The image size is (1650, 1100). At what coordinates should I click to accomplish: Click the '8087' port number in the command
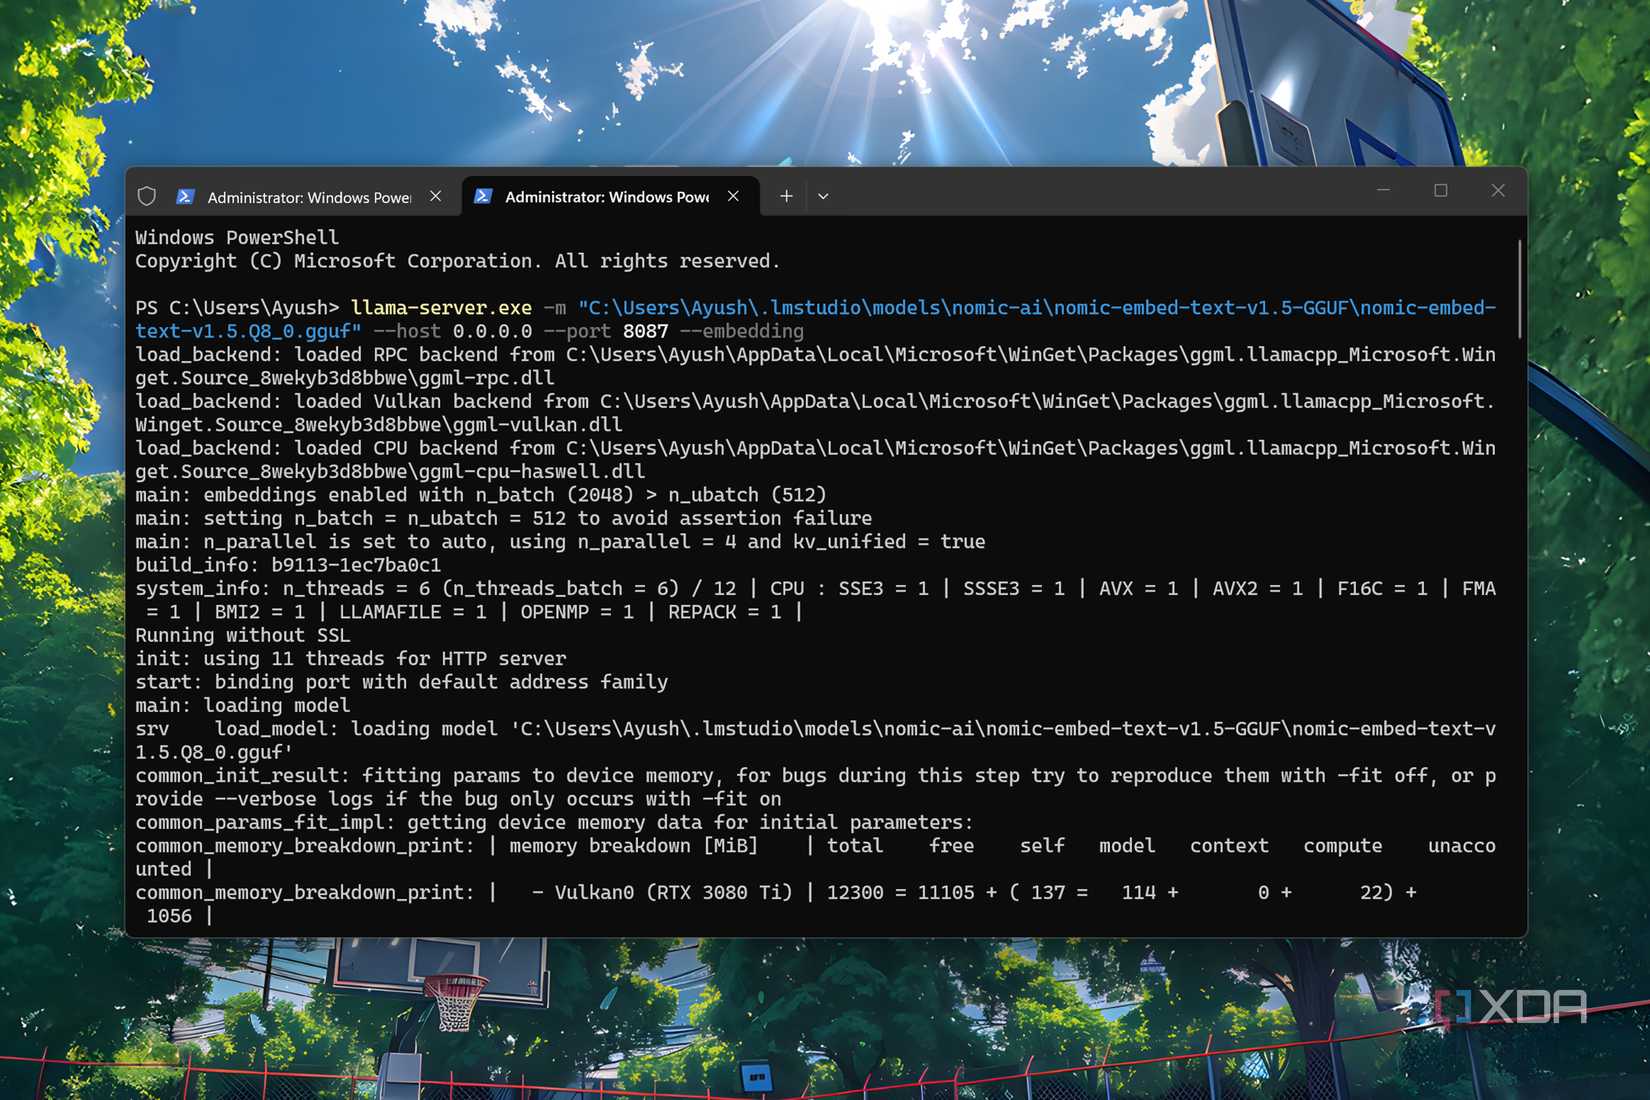645,331
